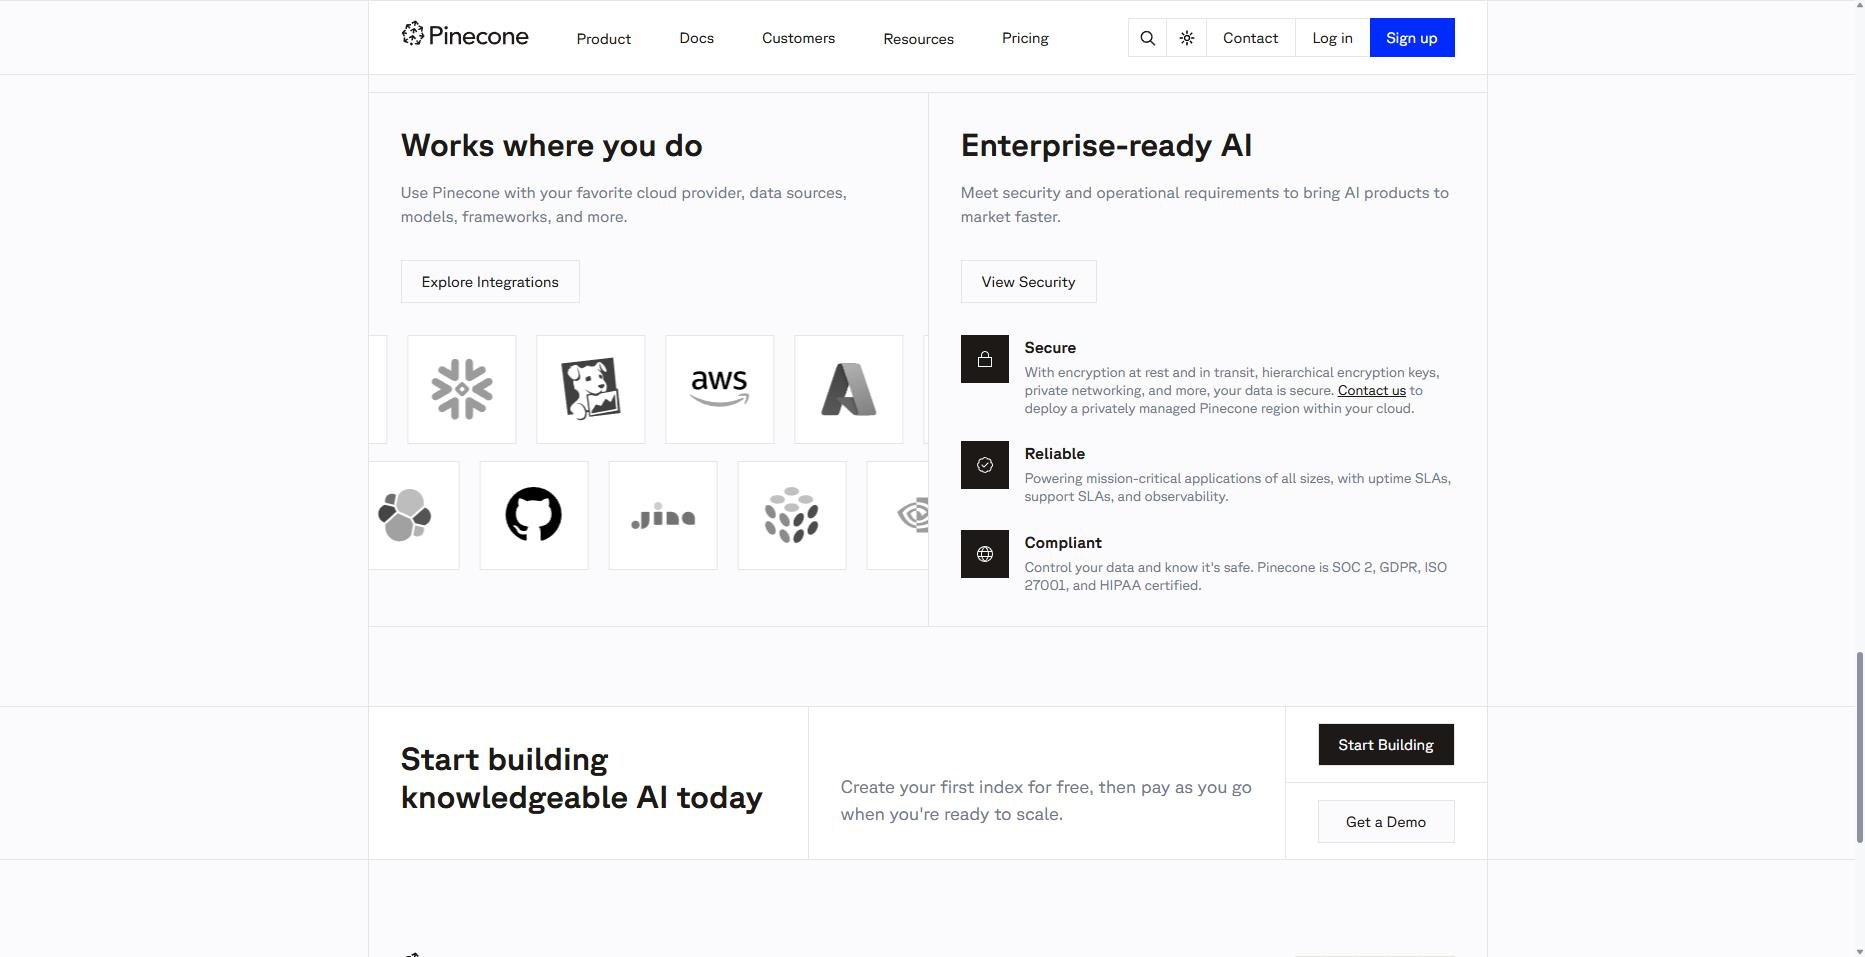The width and height of the screenshot is (1865, 957).
Task: Click 'Start building knowledgeable AI today' heading
Action: pyautogui.click(x=582, y=779)
